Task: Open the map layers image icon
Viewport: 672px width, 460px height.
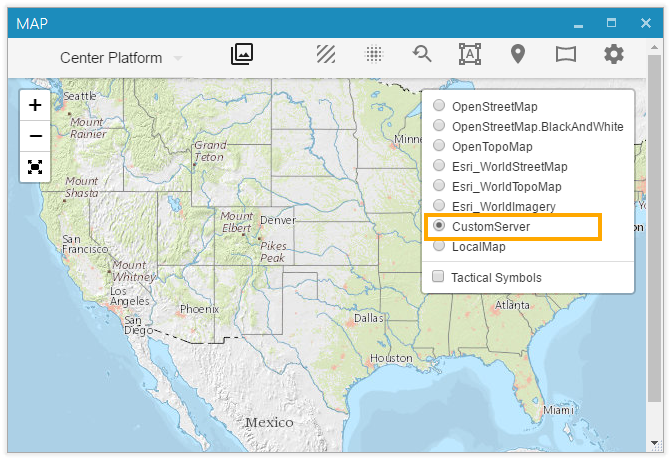Action: tap(242, 54)
